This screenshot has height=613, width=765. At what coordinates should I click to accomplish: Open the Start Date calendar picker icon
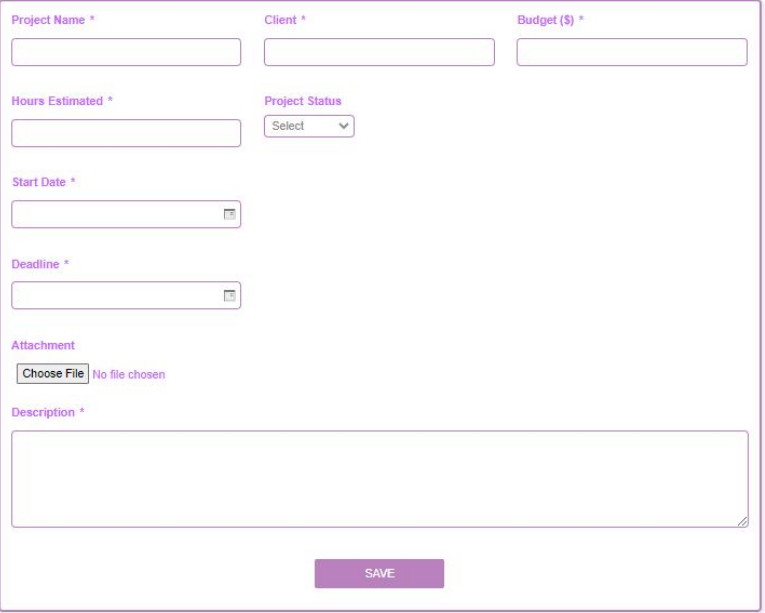coord(229,214)
